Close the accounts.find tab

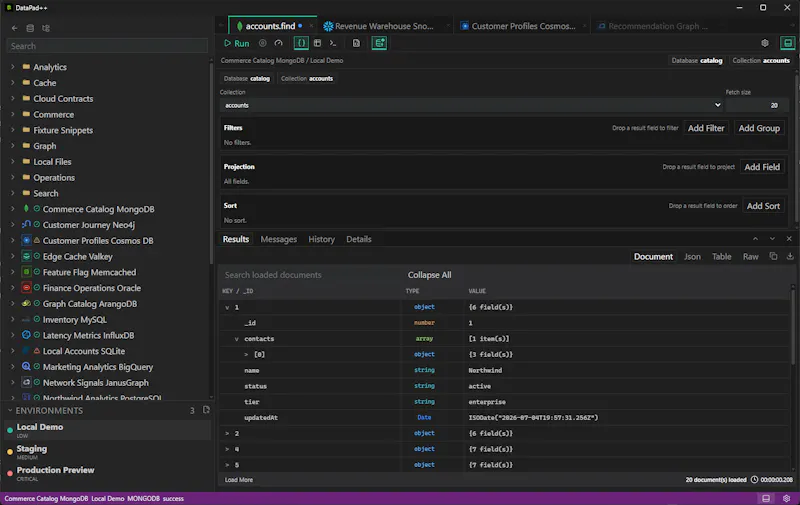pos(311,26)
